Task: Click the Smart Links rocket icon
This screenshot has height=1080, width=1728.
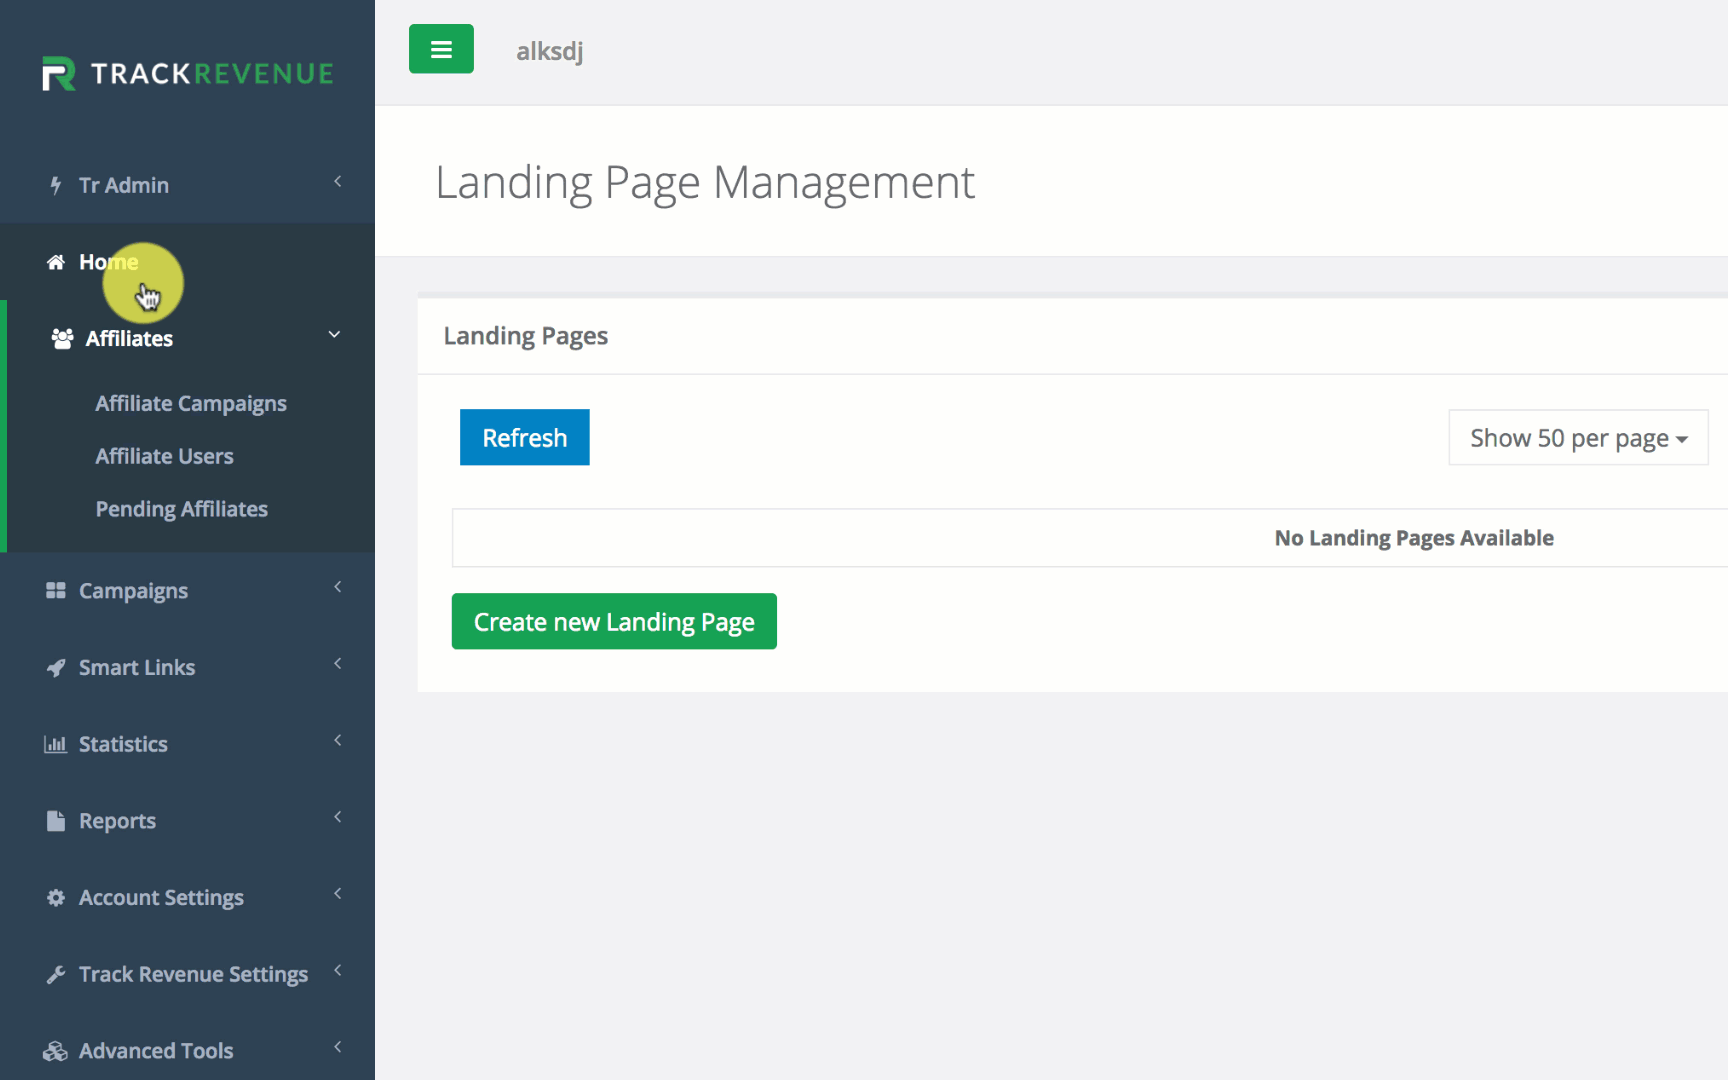Action: click(x=56, y=668)
